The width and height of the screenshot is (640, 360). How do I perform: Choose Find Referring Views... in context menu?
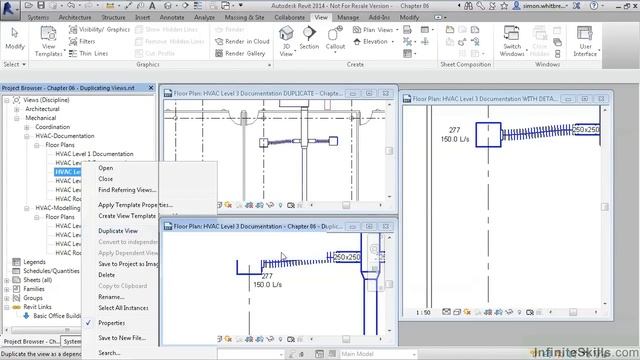(127, 190)
